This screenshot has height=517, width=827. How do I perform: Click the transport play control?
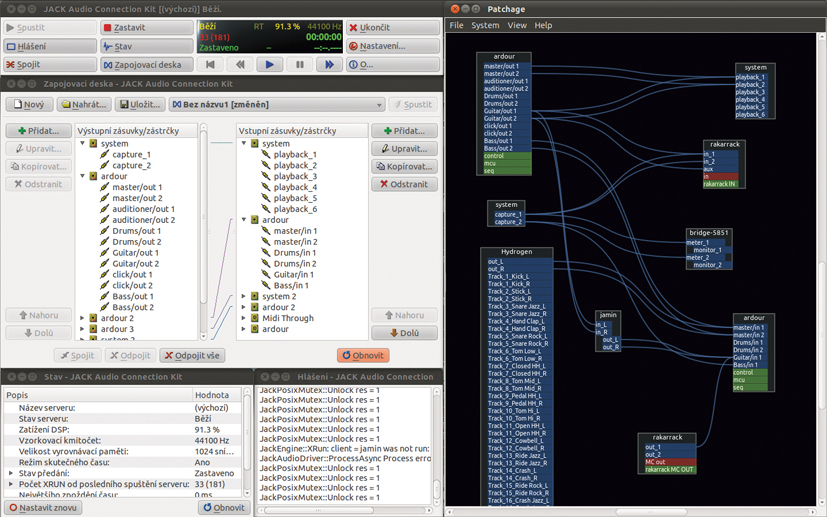(x=270, y=64)
